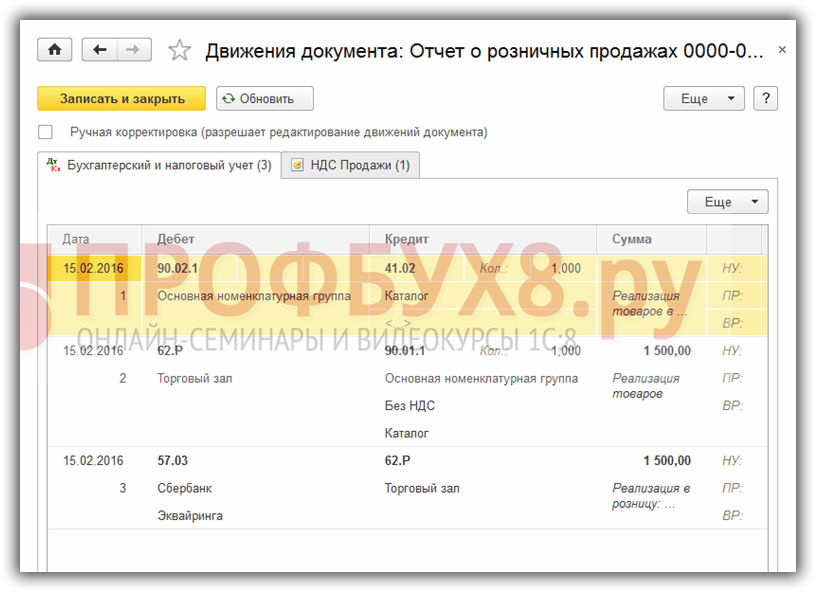Sort by the Дата column header
This screenshot has width=816, height=592.
pyautogui.click(x=76, y=239)
